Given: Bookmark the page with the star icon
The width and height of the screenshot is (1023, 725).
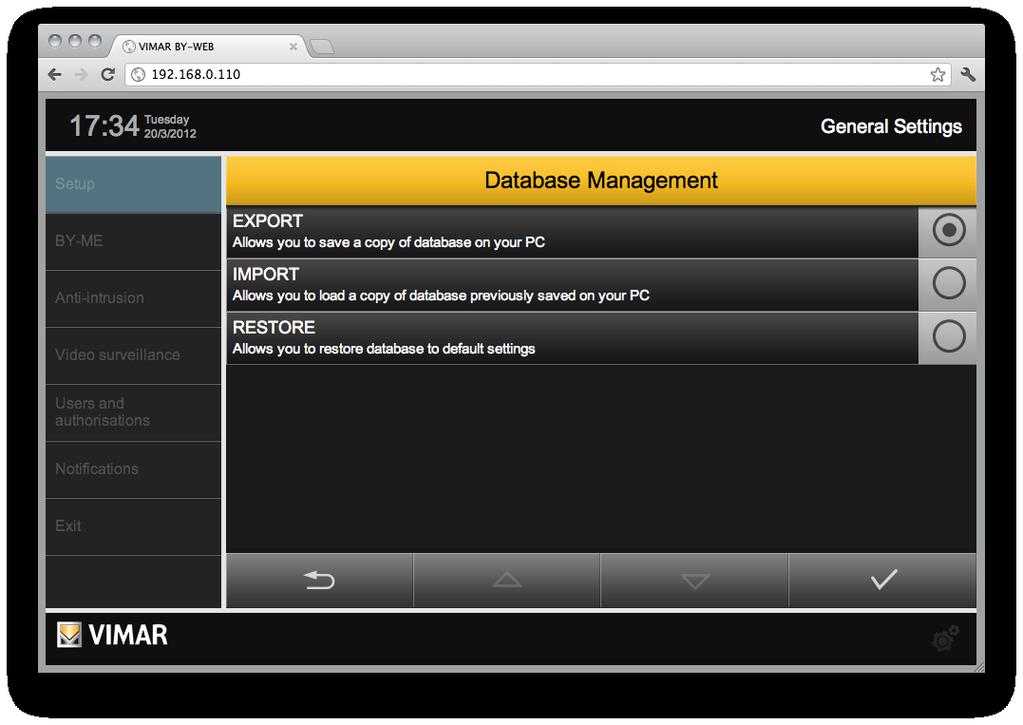Looking at the screenshot, I should click(x=938, y=74).
